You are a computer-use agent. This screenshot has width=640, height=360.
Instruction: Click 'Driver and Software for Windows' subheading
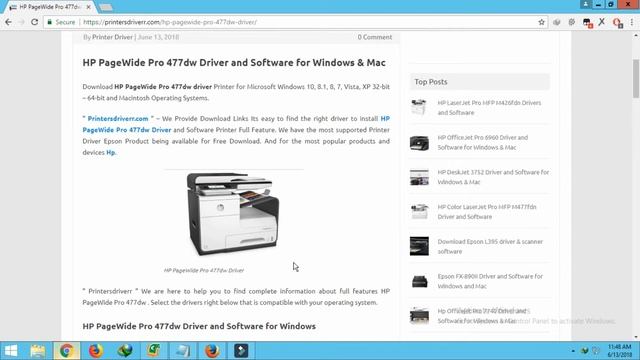[199, 326]
